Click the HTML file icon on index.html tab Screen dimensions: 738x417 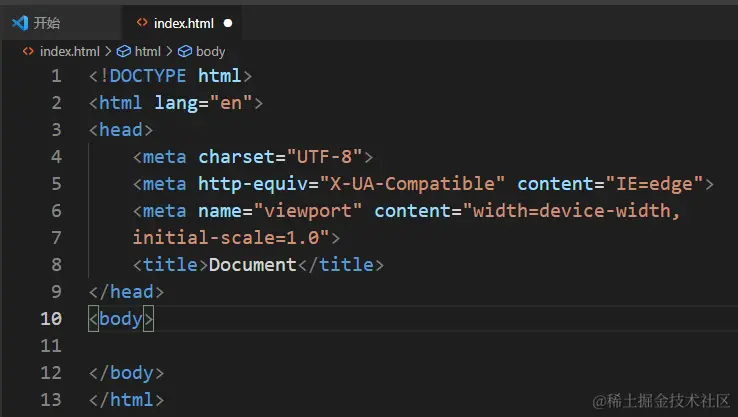tap(142, 23)
